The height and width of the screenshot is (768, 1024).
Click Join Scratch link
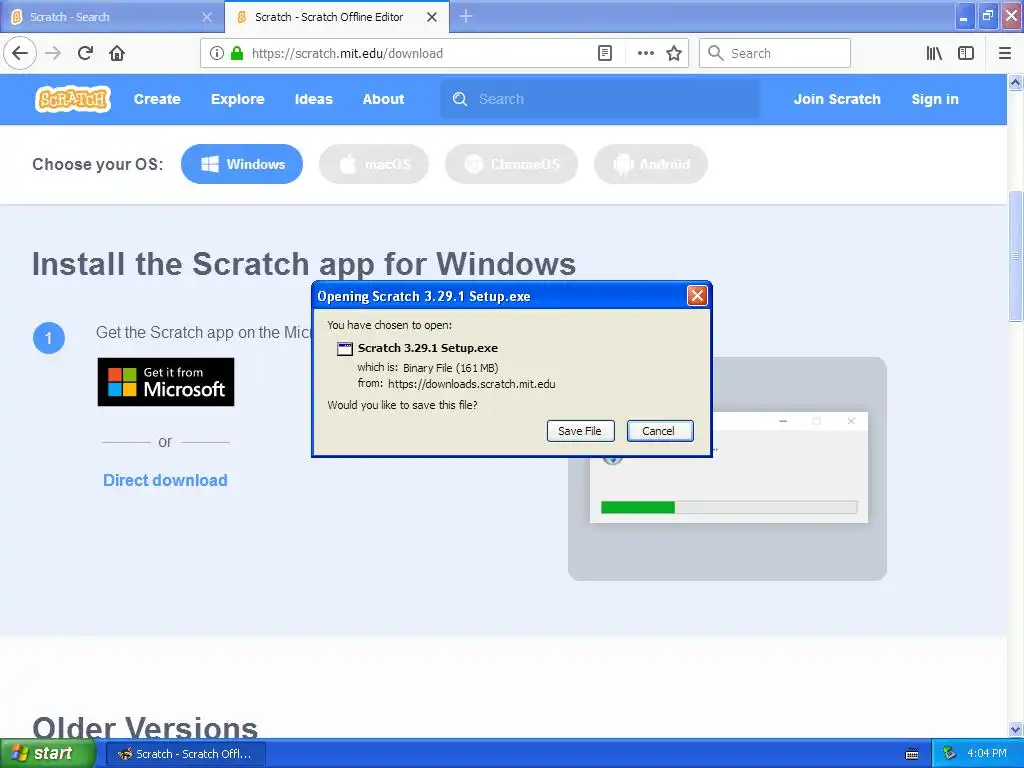click(837, 99)
